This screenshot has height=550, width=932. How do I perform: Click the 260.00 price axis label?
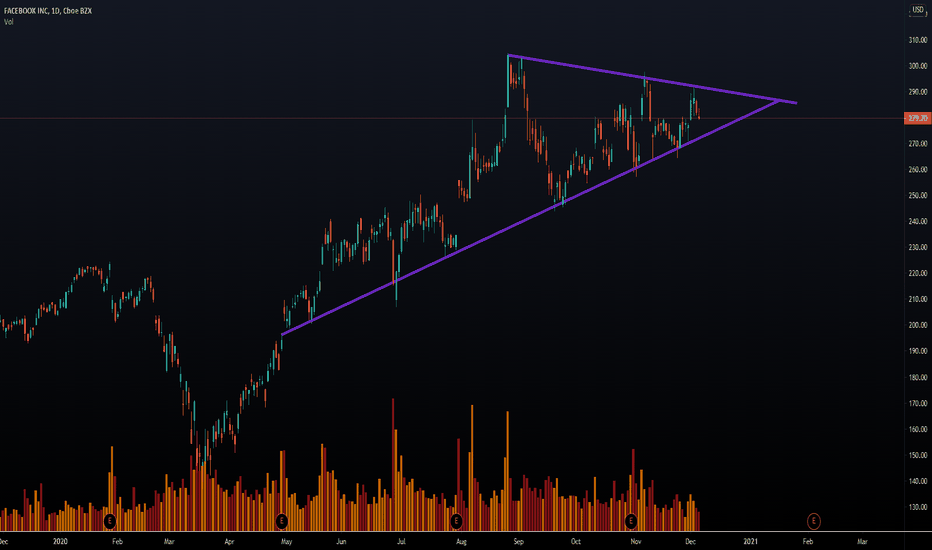(x=918, y=169)
